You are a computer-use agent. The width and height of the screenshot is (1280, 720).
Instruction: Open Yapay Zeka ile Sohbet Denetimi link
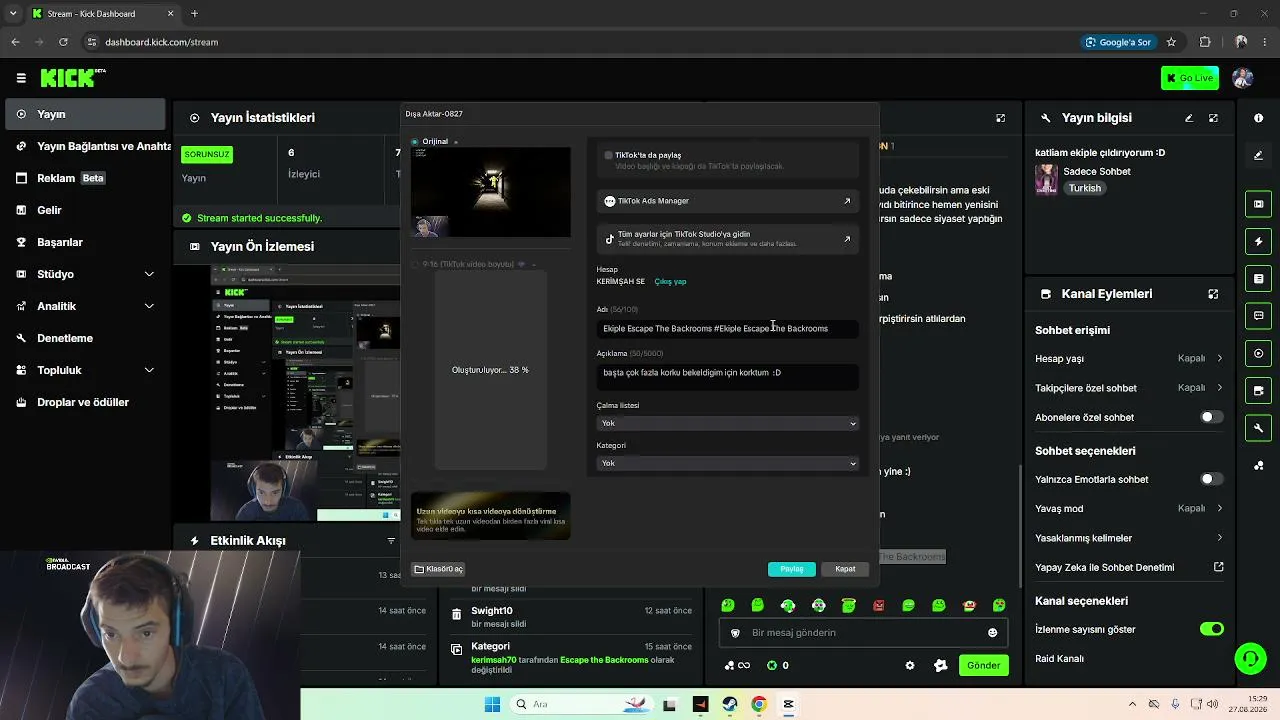(x=1130, y=567)
